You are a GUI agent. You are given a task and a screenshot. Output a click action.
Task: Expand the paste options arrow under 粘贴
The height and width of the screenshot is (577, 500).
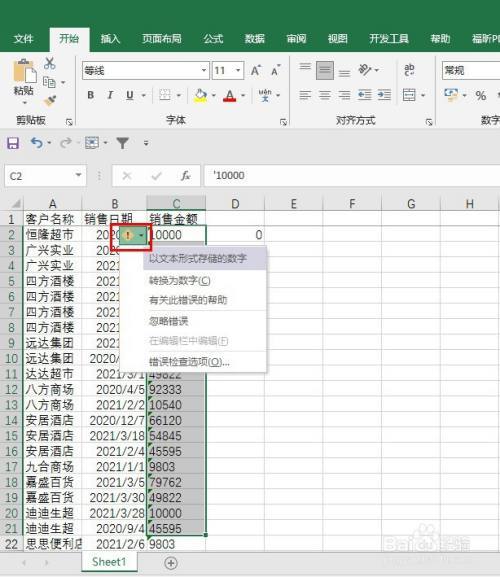pos(25,103)
